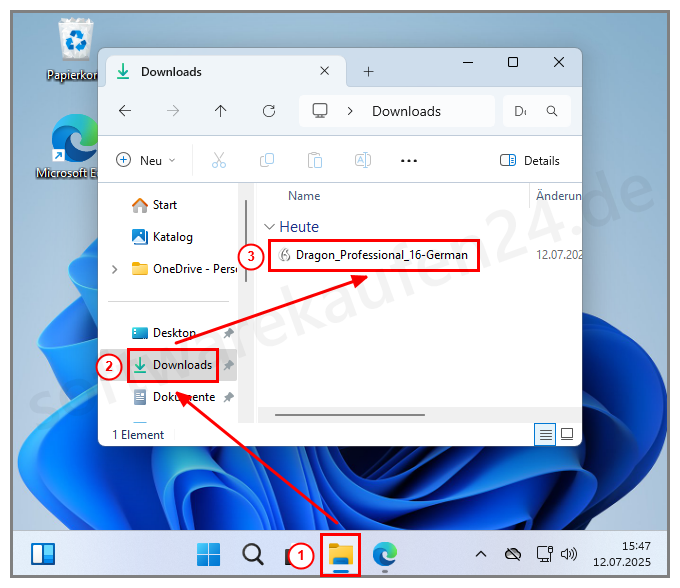The image size is (680, 588).
Task: Click the Cut scissors icon
Action: pos(219,160)
